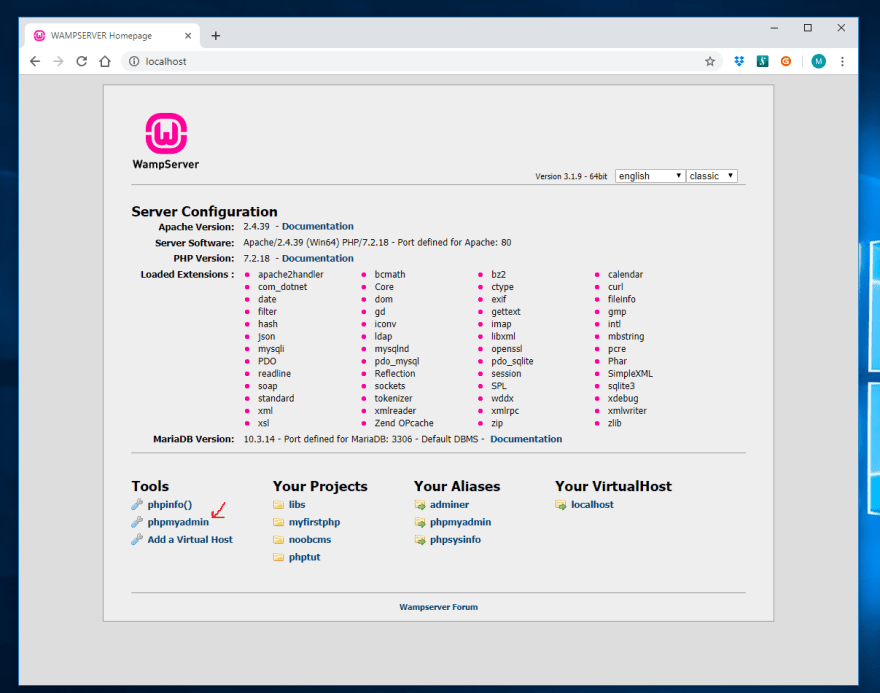Click the pdo_sqlite extension entry
Screen dimensions: 880x693
click(x=512, y=361)
